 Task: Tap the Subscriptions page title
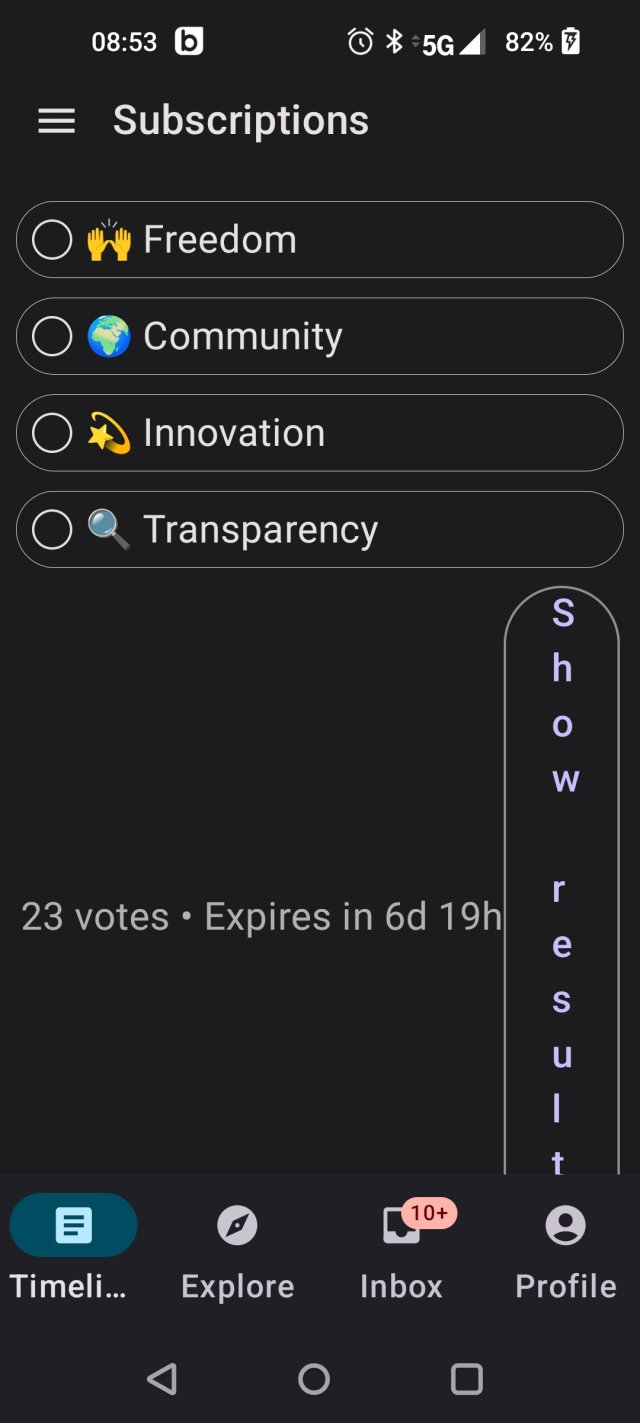241,121
